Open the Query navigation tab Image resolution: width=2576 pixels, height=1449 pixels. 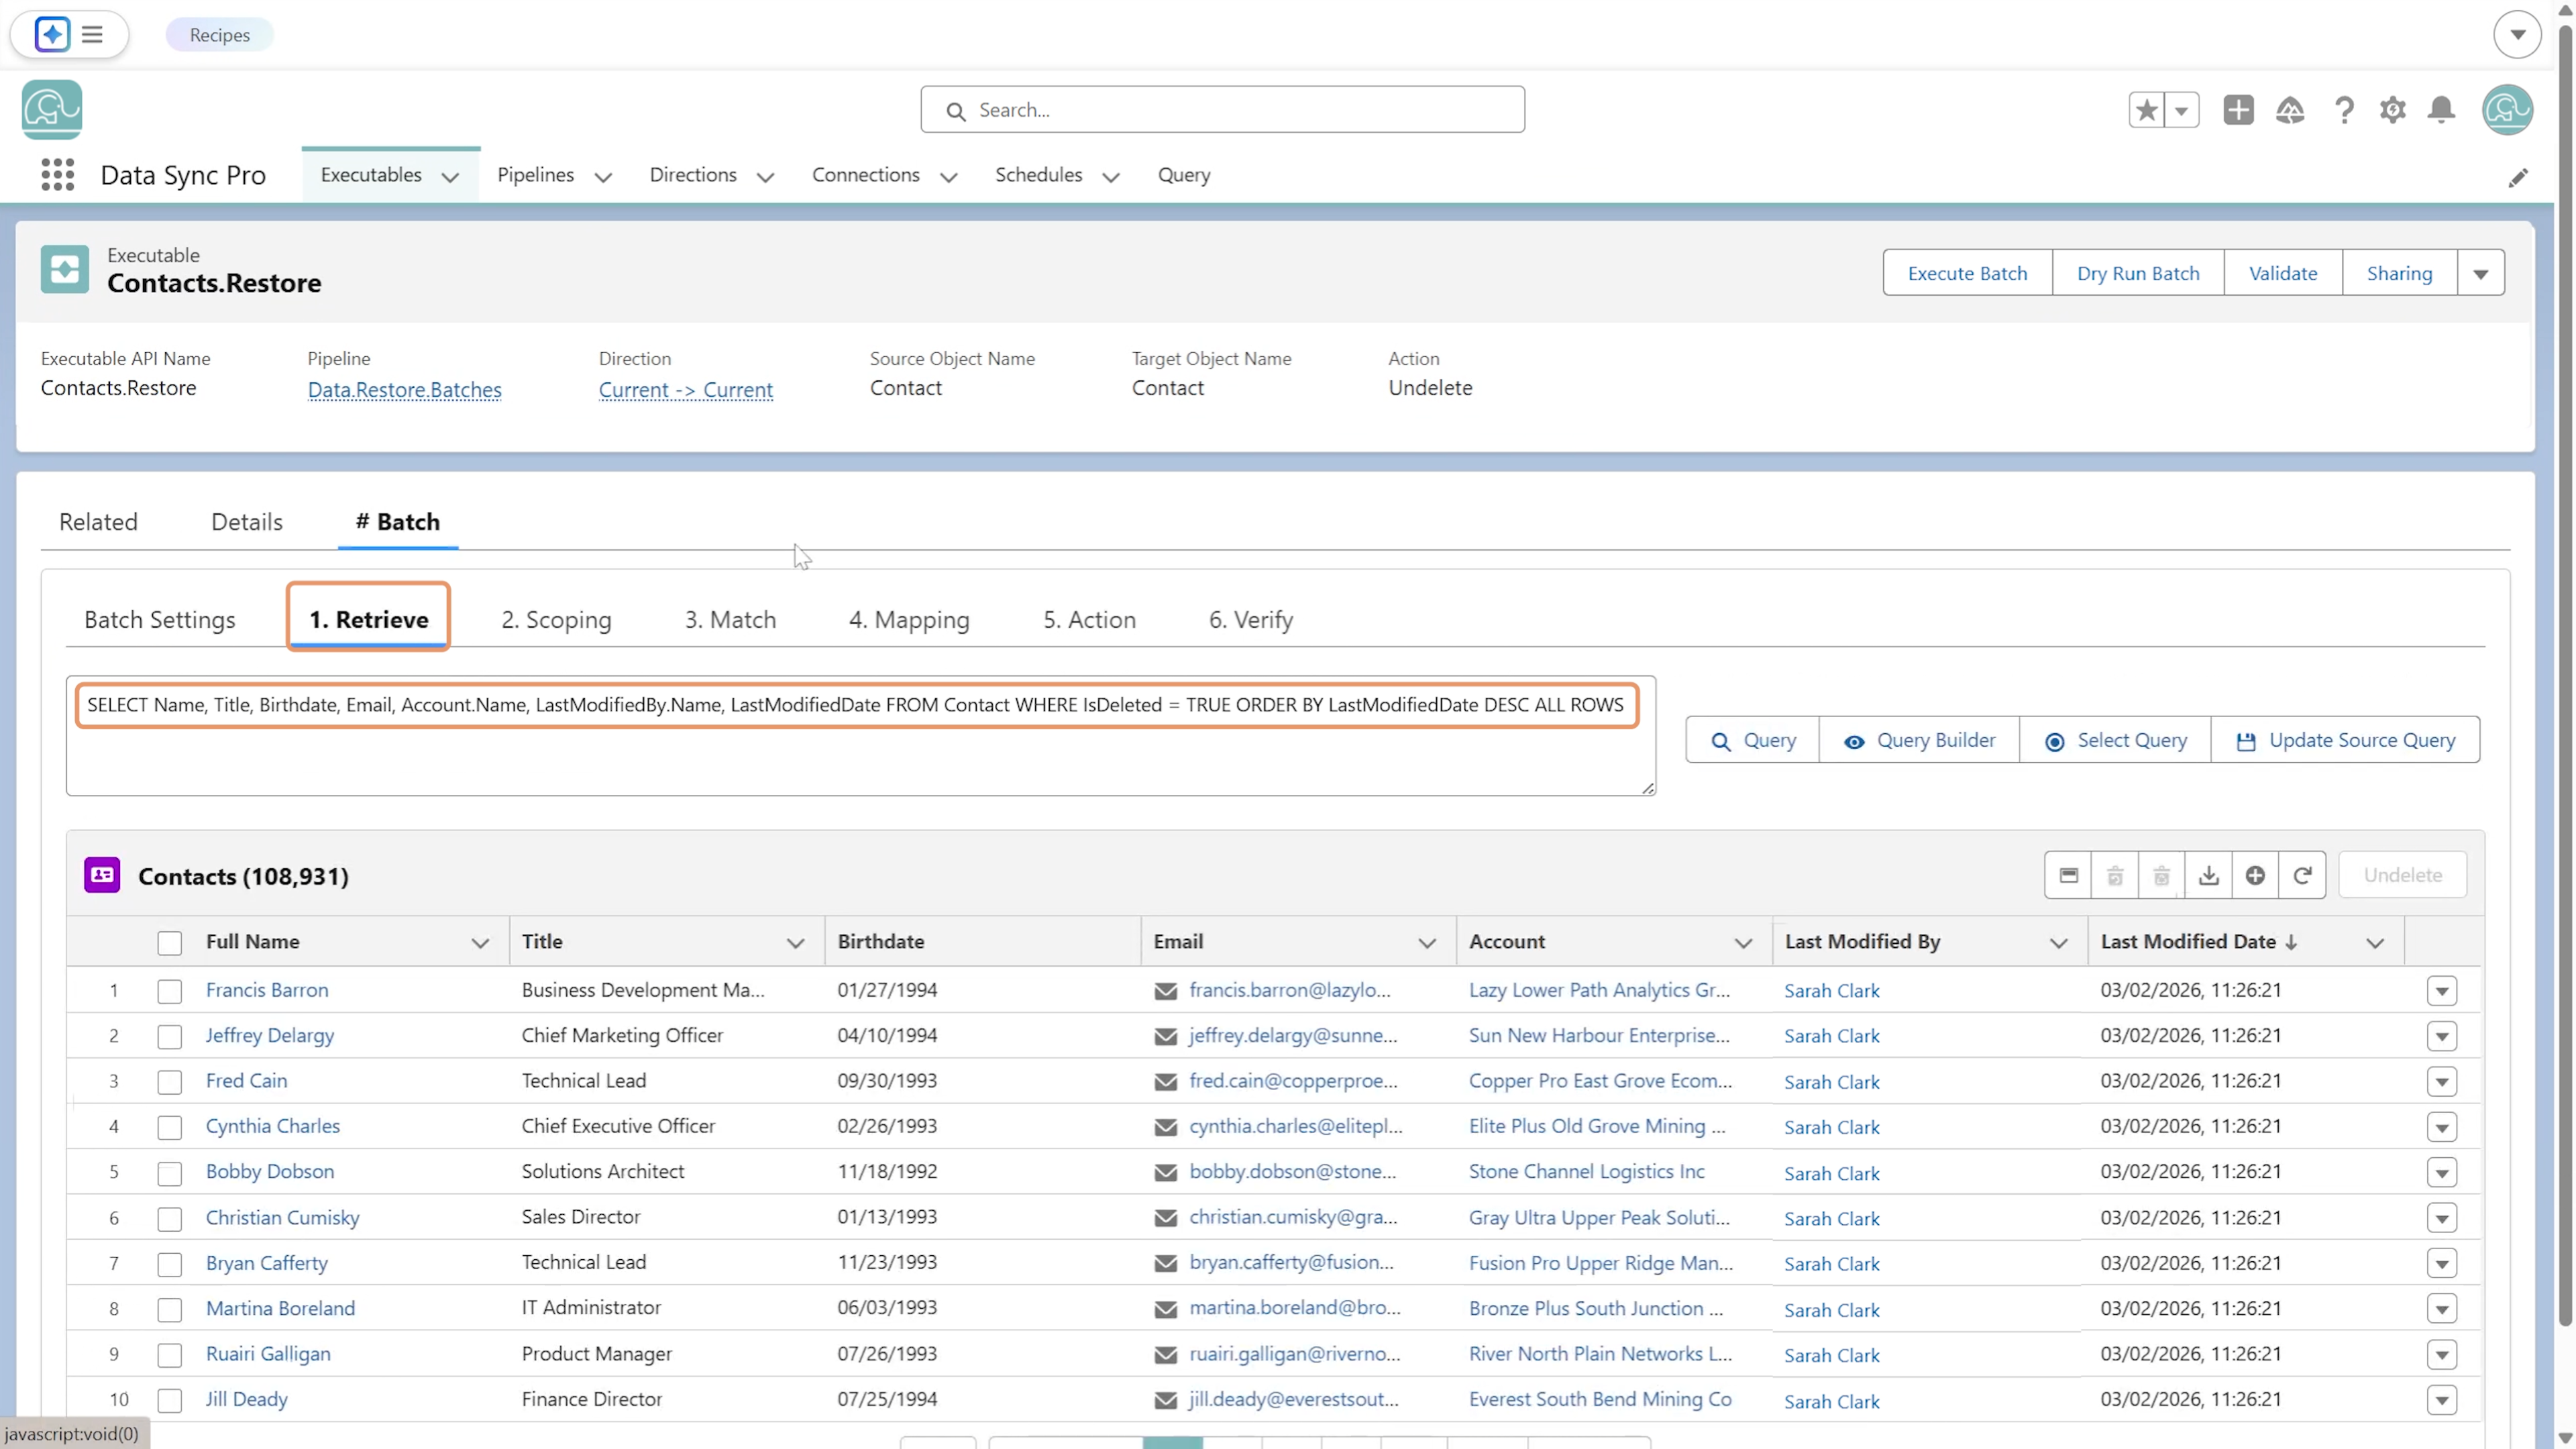coord(1184,175)
